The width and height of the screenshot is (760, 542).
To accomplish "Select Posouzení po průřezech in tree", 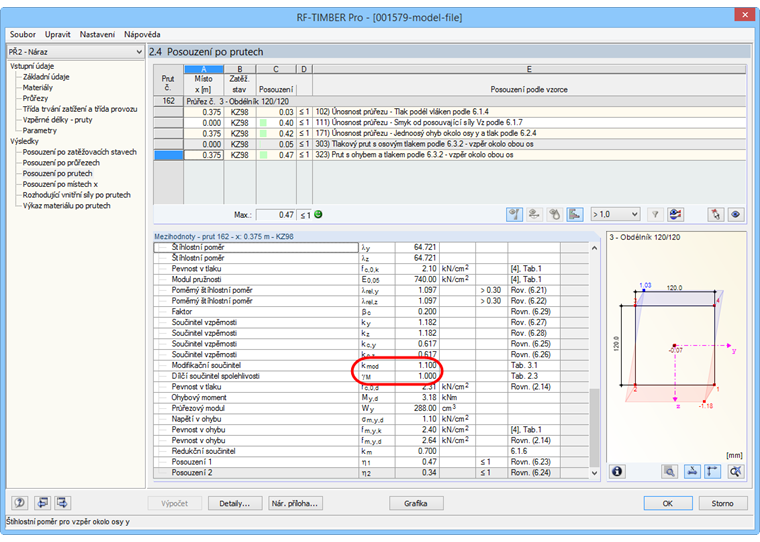I will tap(62, 163).
